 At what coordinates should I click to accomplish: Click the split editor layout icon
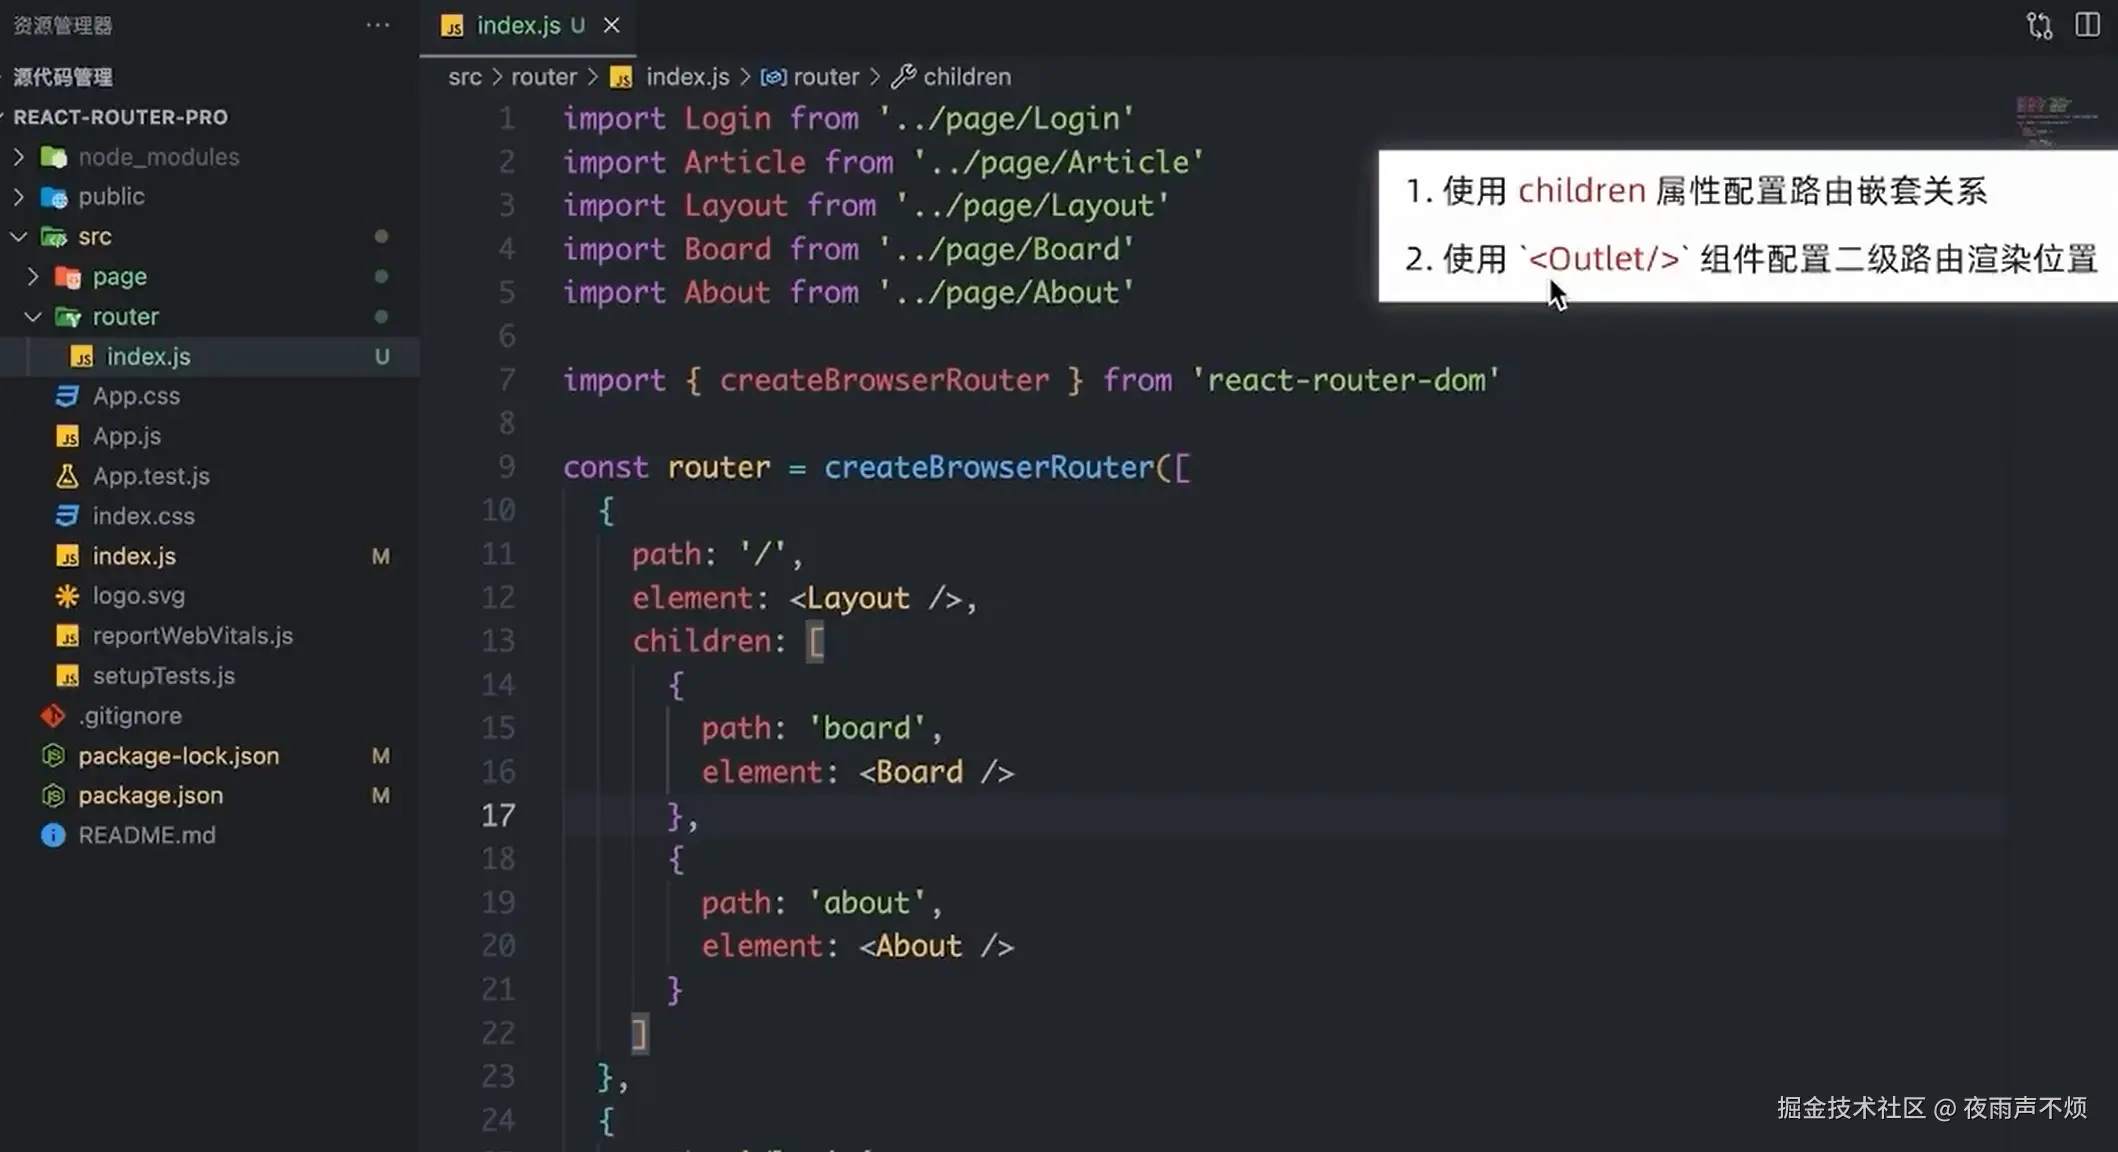pyautogui.click(x=2087, y=25)
